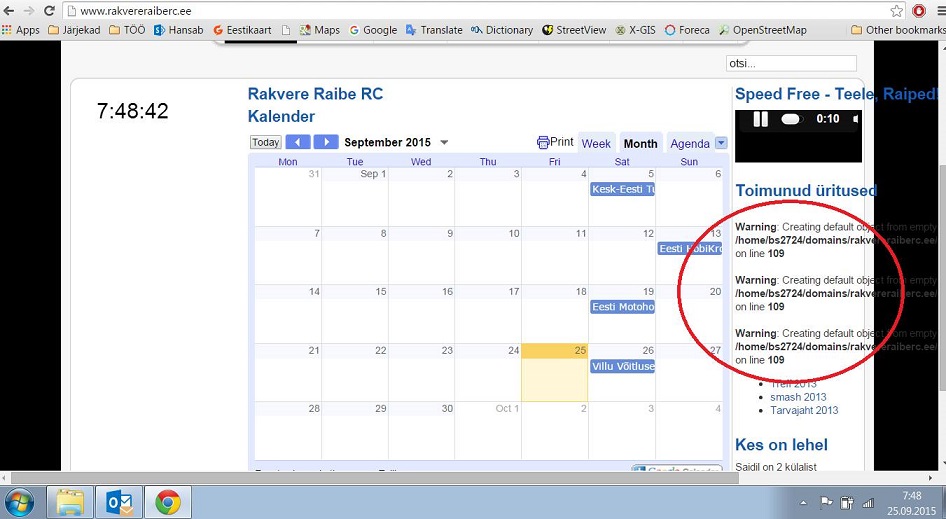The image size is (946, 519).
Task: Open Maps bookmark
Action: coord(320,30)
